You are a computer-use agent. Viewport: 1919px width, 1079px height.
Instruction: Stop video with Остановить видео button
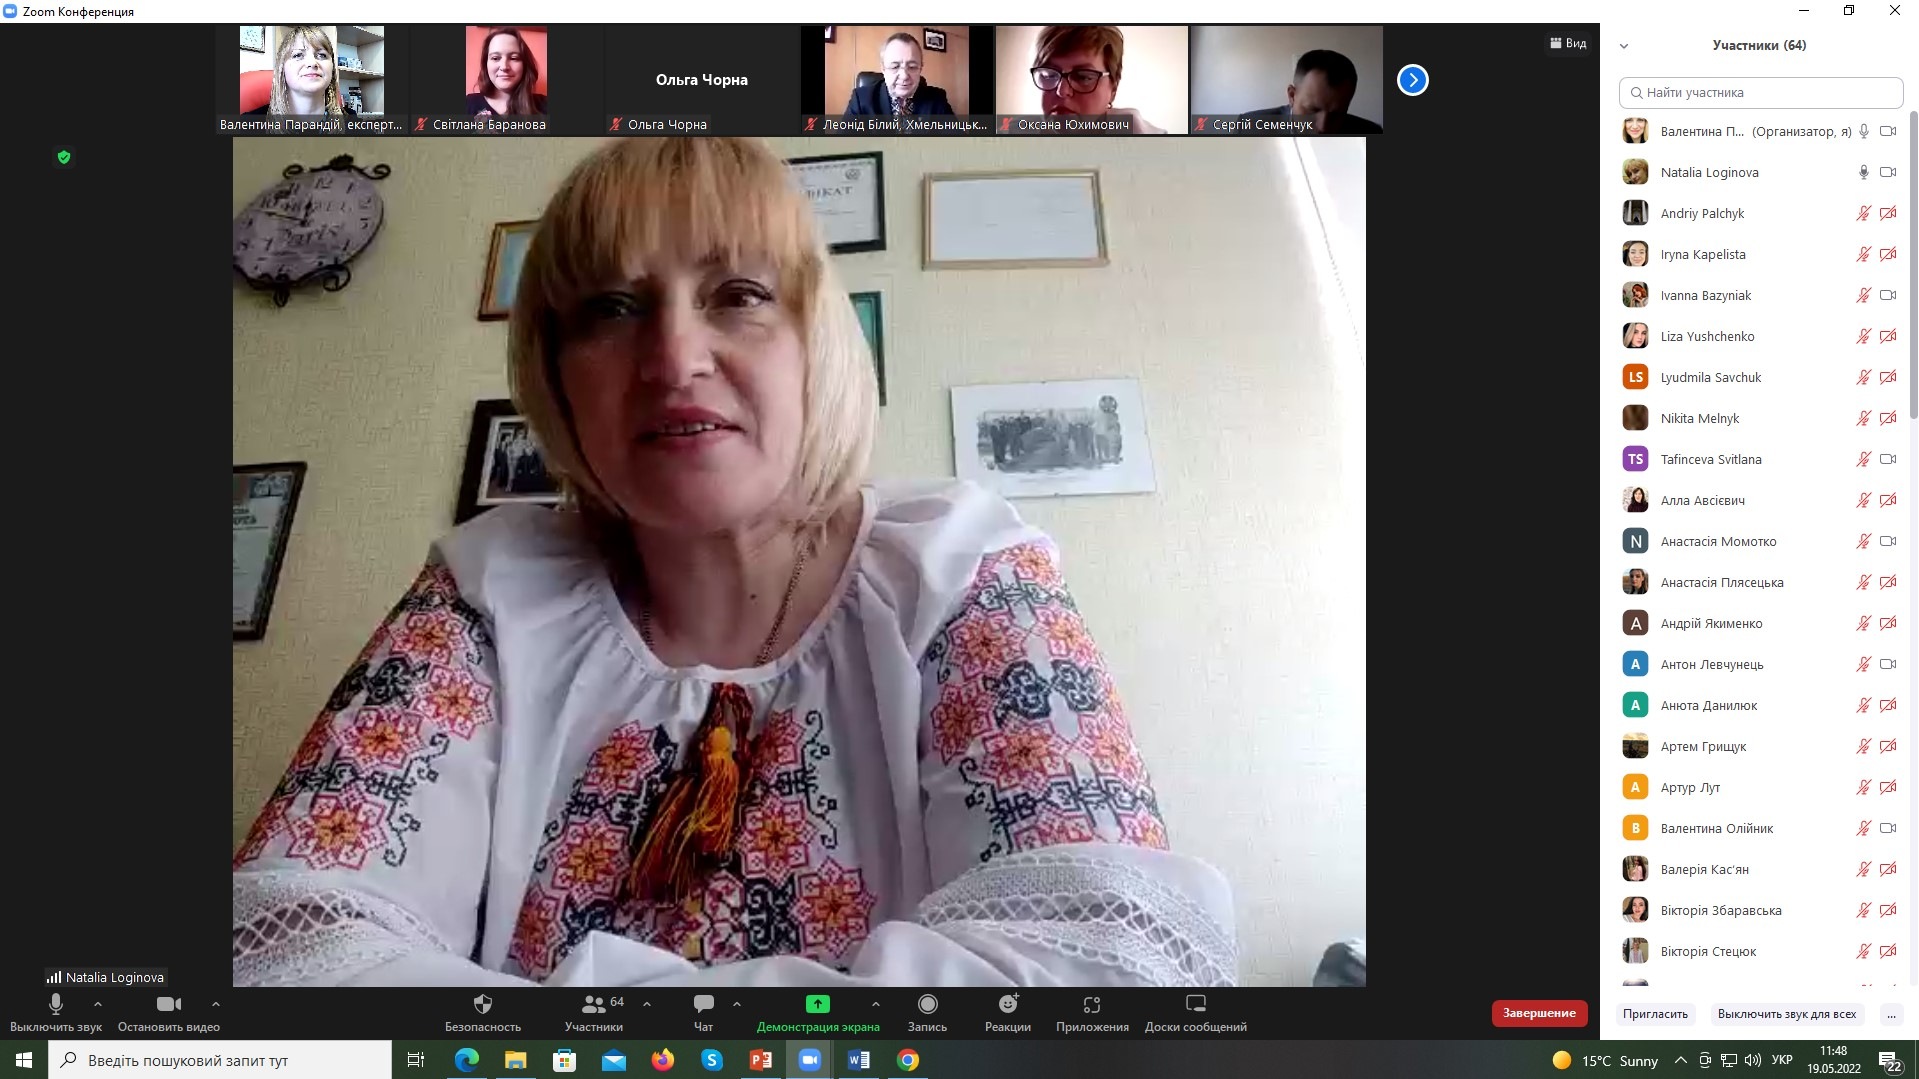[x=169, y=1012]
